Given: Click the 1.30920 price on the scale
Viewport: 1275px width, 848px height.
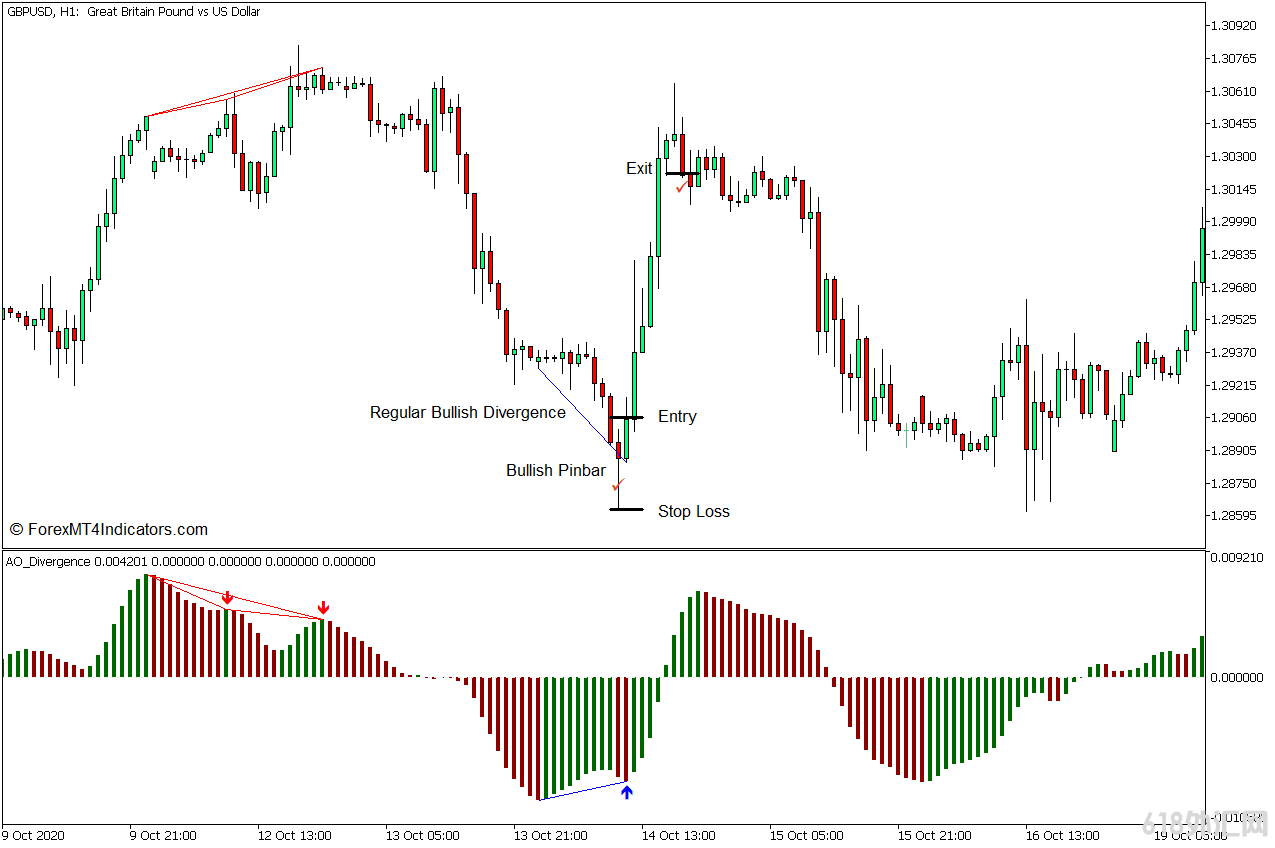Looking at the screenshot, I should [1232, 25].
